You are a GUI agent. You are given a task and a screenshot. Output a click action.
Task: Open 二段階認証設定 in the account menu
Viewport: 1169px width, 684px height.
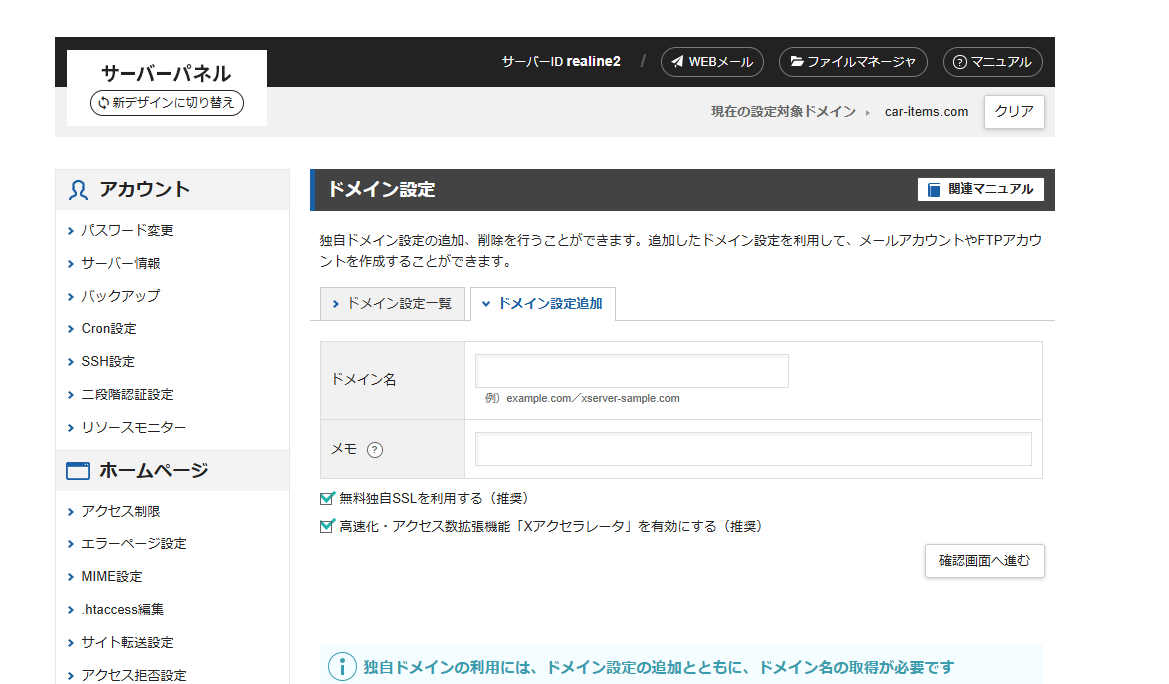click(127, 395)
